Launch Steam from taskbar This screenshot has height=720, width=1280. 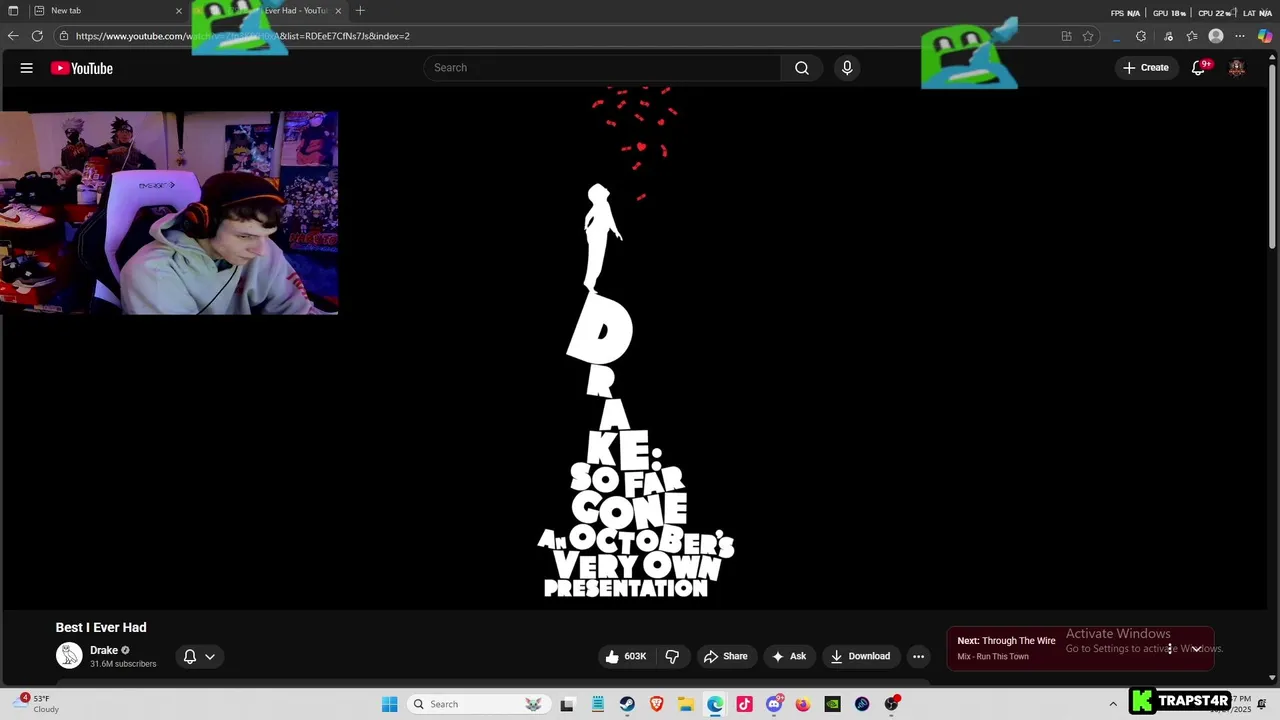click(627, 704)
